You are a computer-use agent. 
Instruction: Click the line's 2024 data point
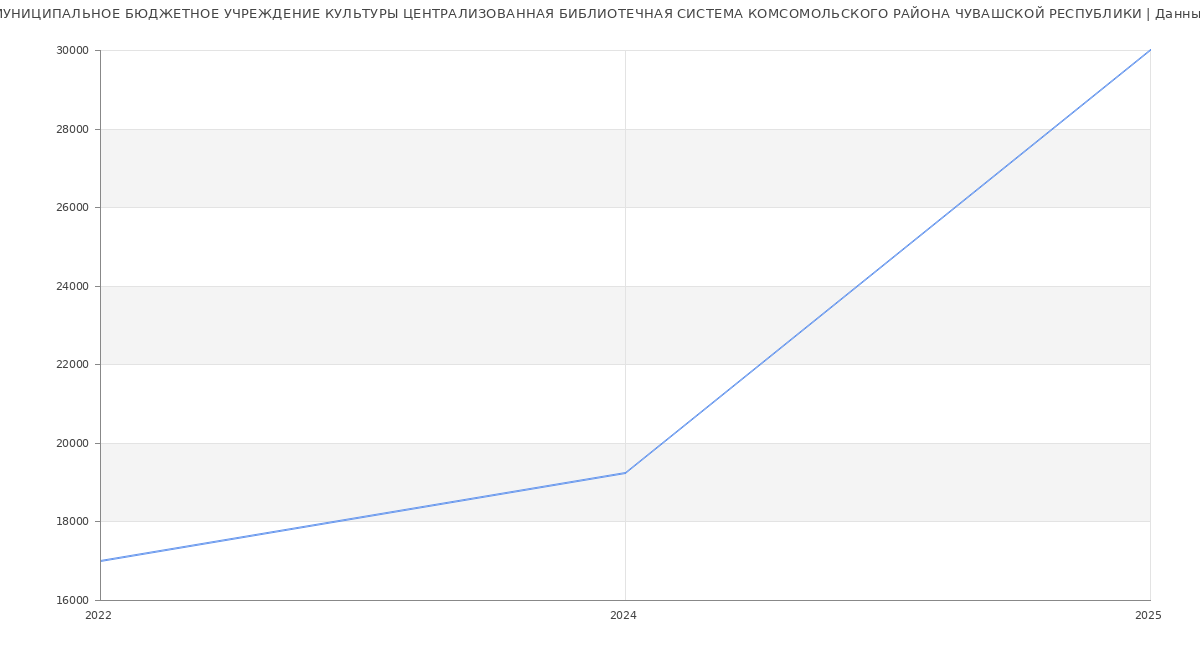click(625, 473)
